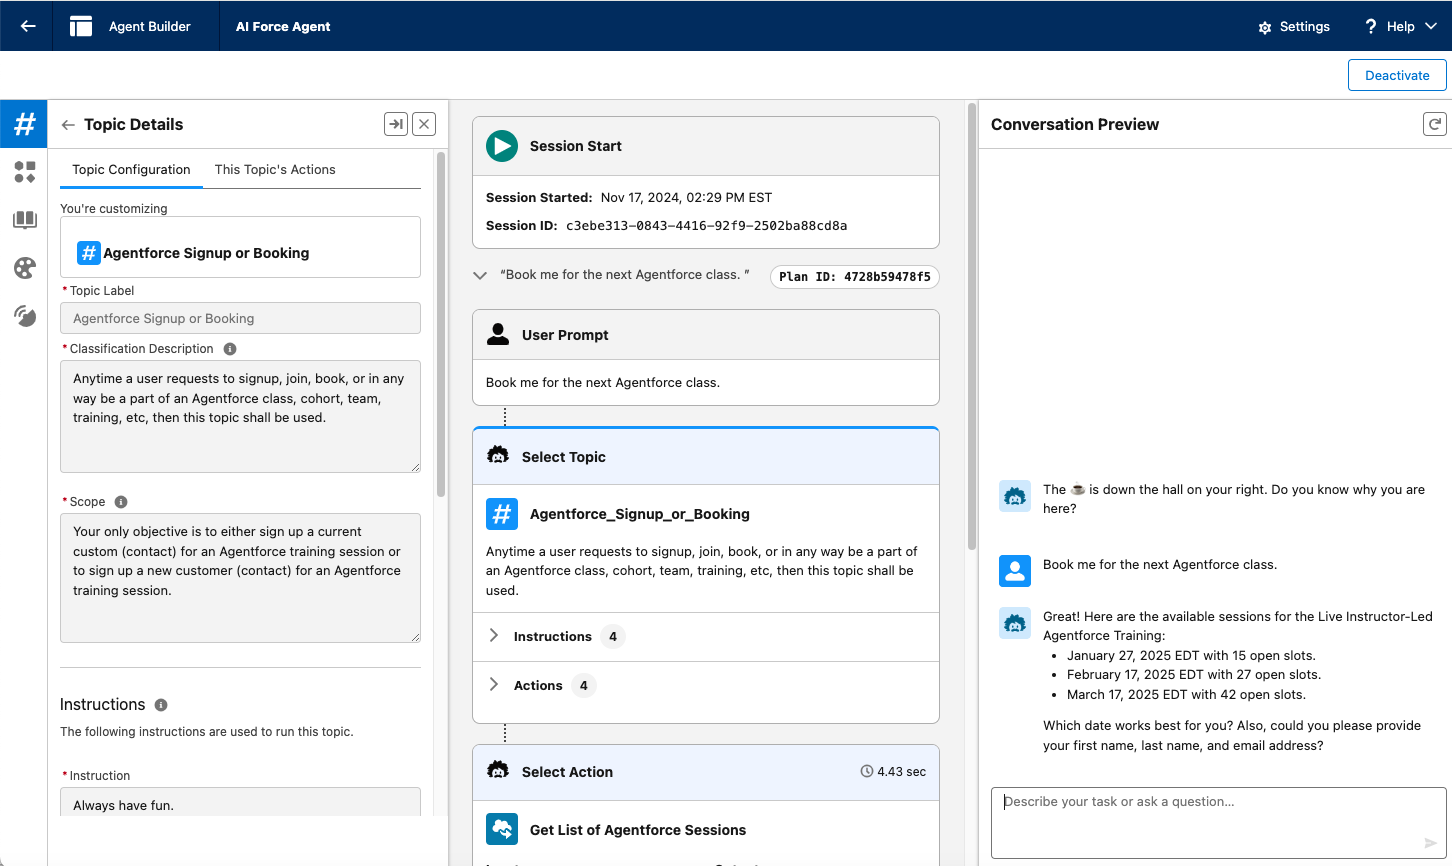This screenshot has width=1452, height=866.
Task: Show Classification Description info tooltip
Action: [230, 349]
